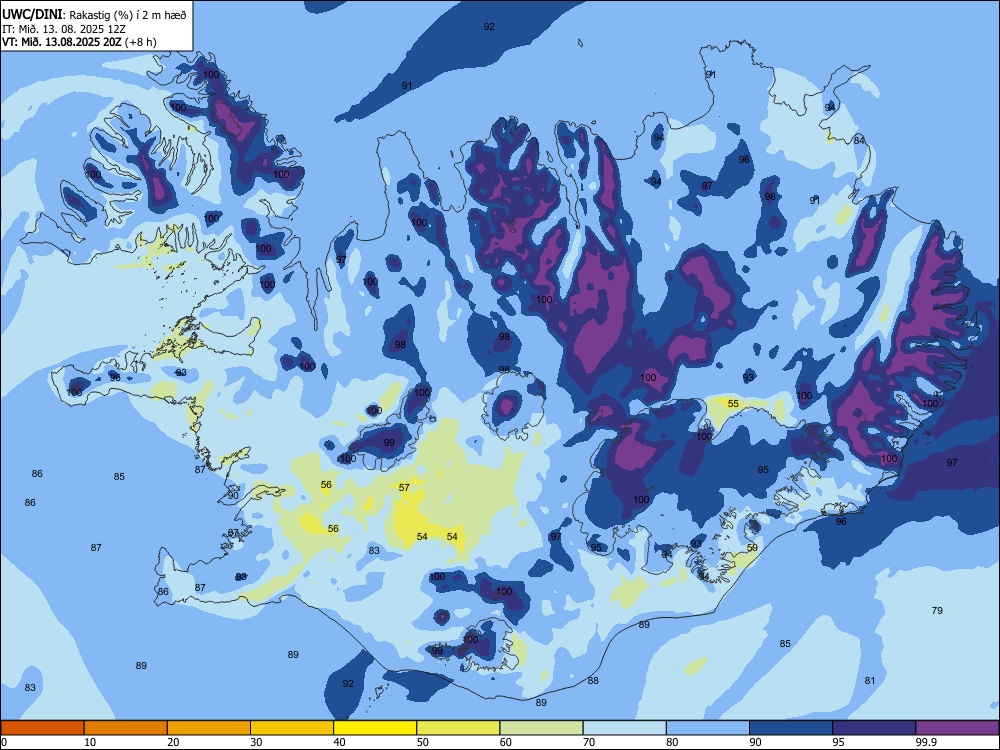Select the pale yellow 50–60 legend swatch

coord(458,728)
